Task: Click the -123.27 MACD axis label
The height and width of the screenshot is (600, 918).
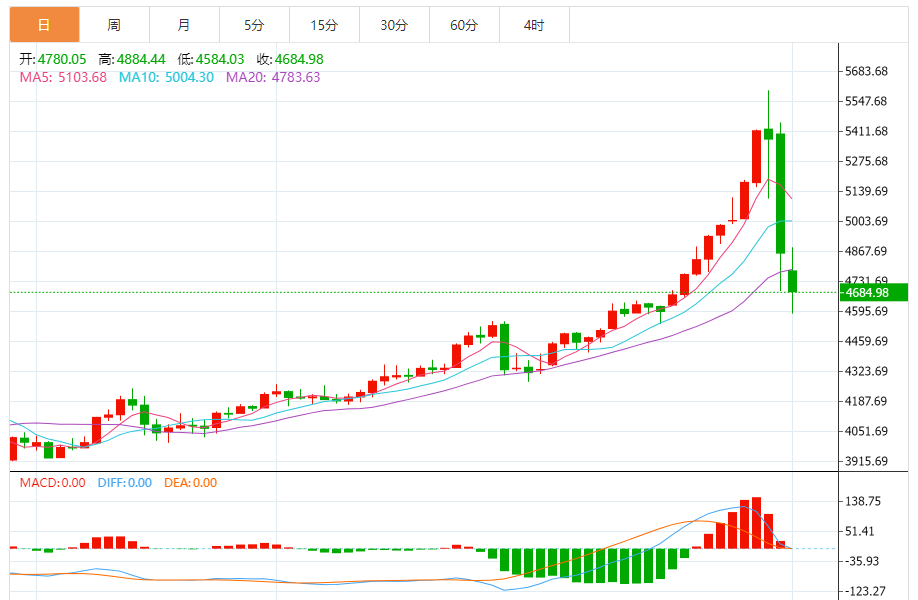Action: click(x=865, y=591)
